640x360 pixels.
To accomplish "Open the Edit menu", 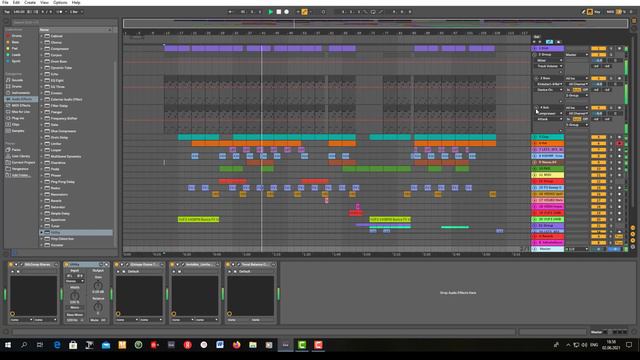I will (16, 2).
